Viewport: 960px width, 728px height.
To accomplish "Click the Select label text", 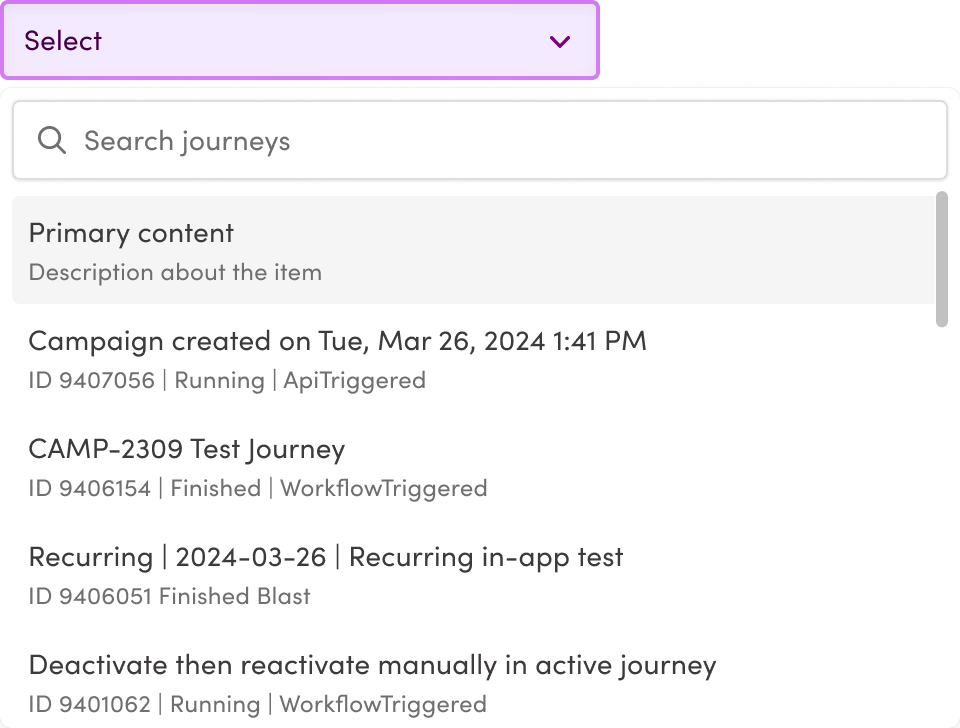I will [x=63, y=41].
